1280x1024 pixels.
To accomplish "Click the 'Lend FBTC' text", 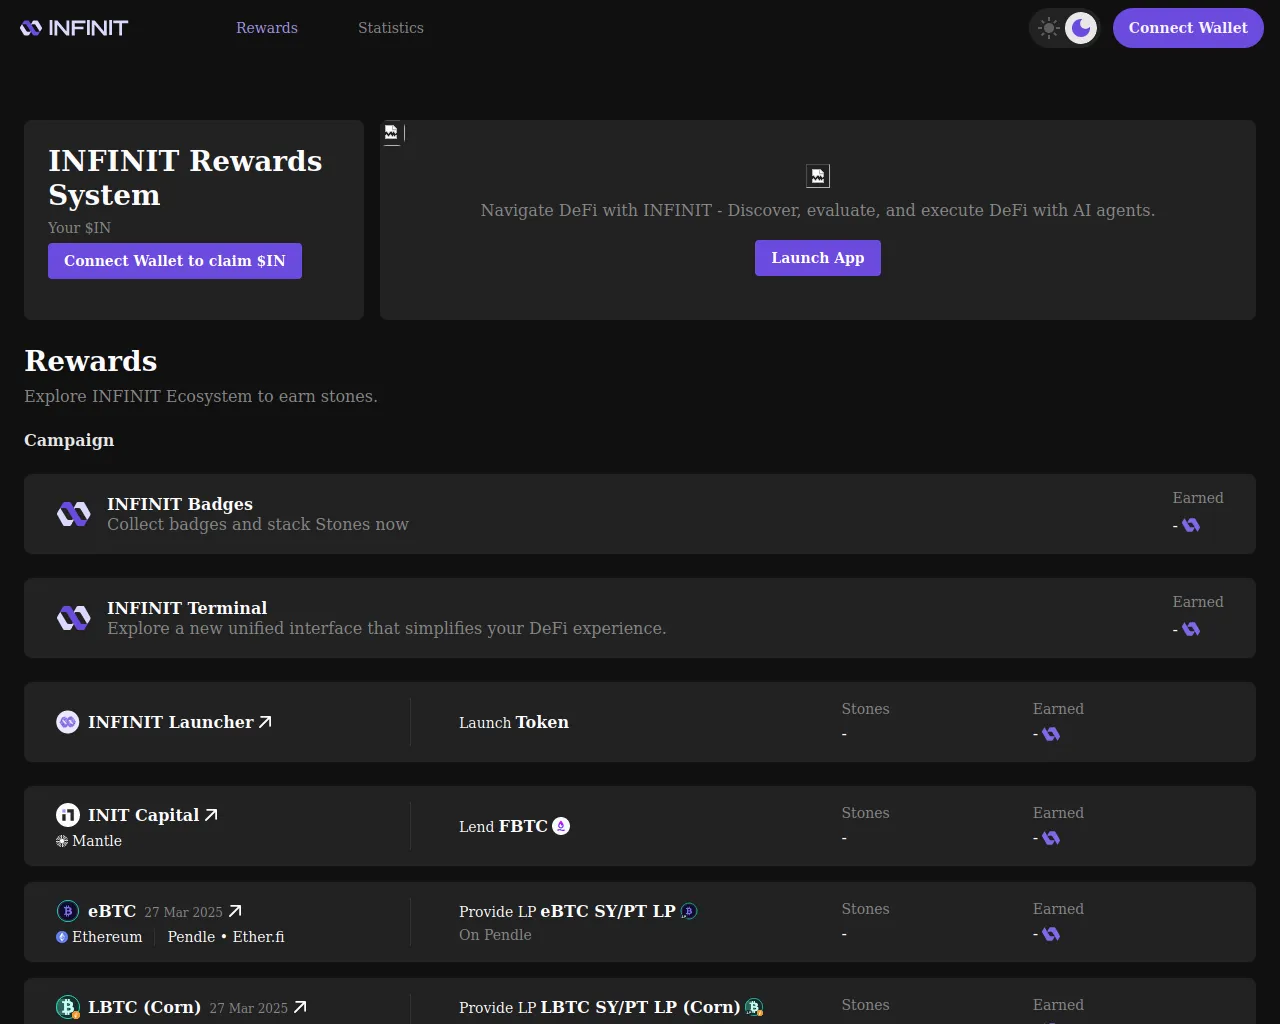I will tap(503, 826).
